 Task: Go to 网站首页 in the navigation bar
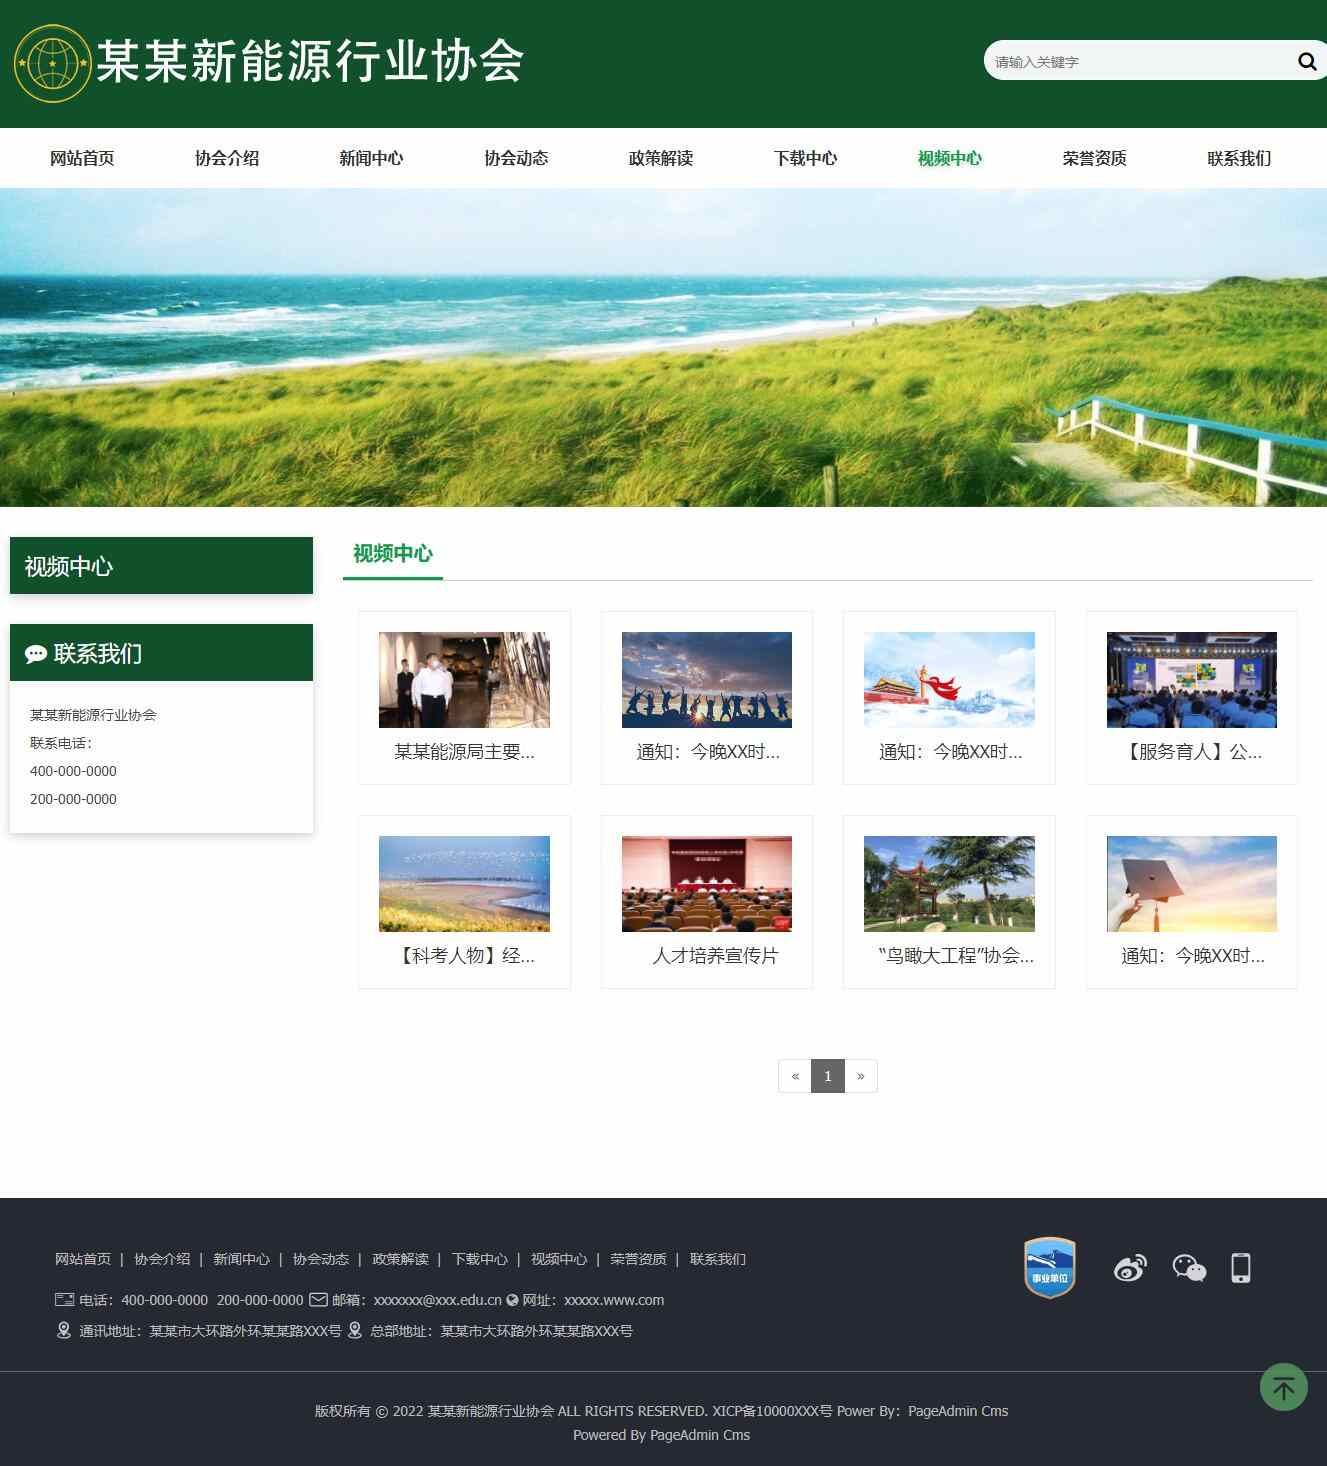click(x=82, y=158)
